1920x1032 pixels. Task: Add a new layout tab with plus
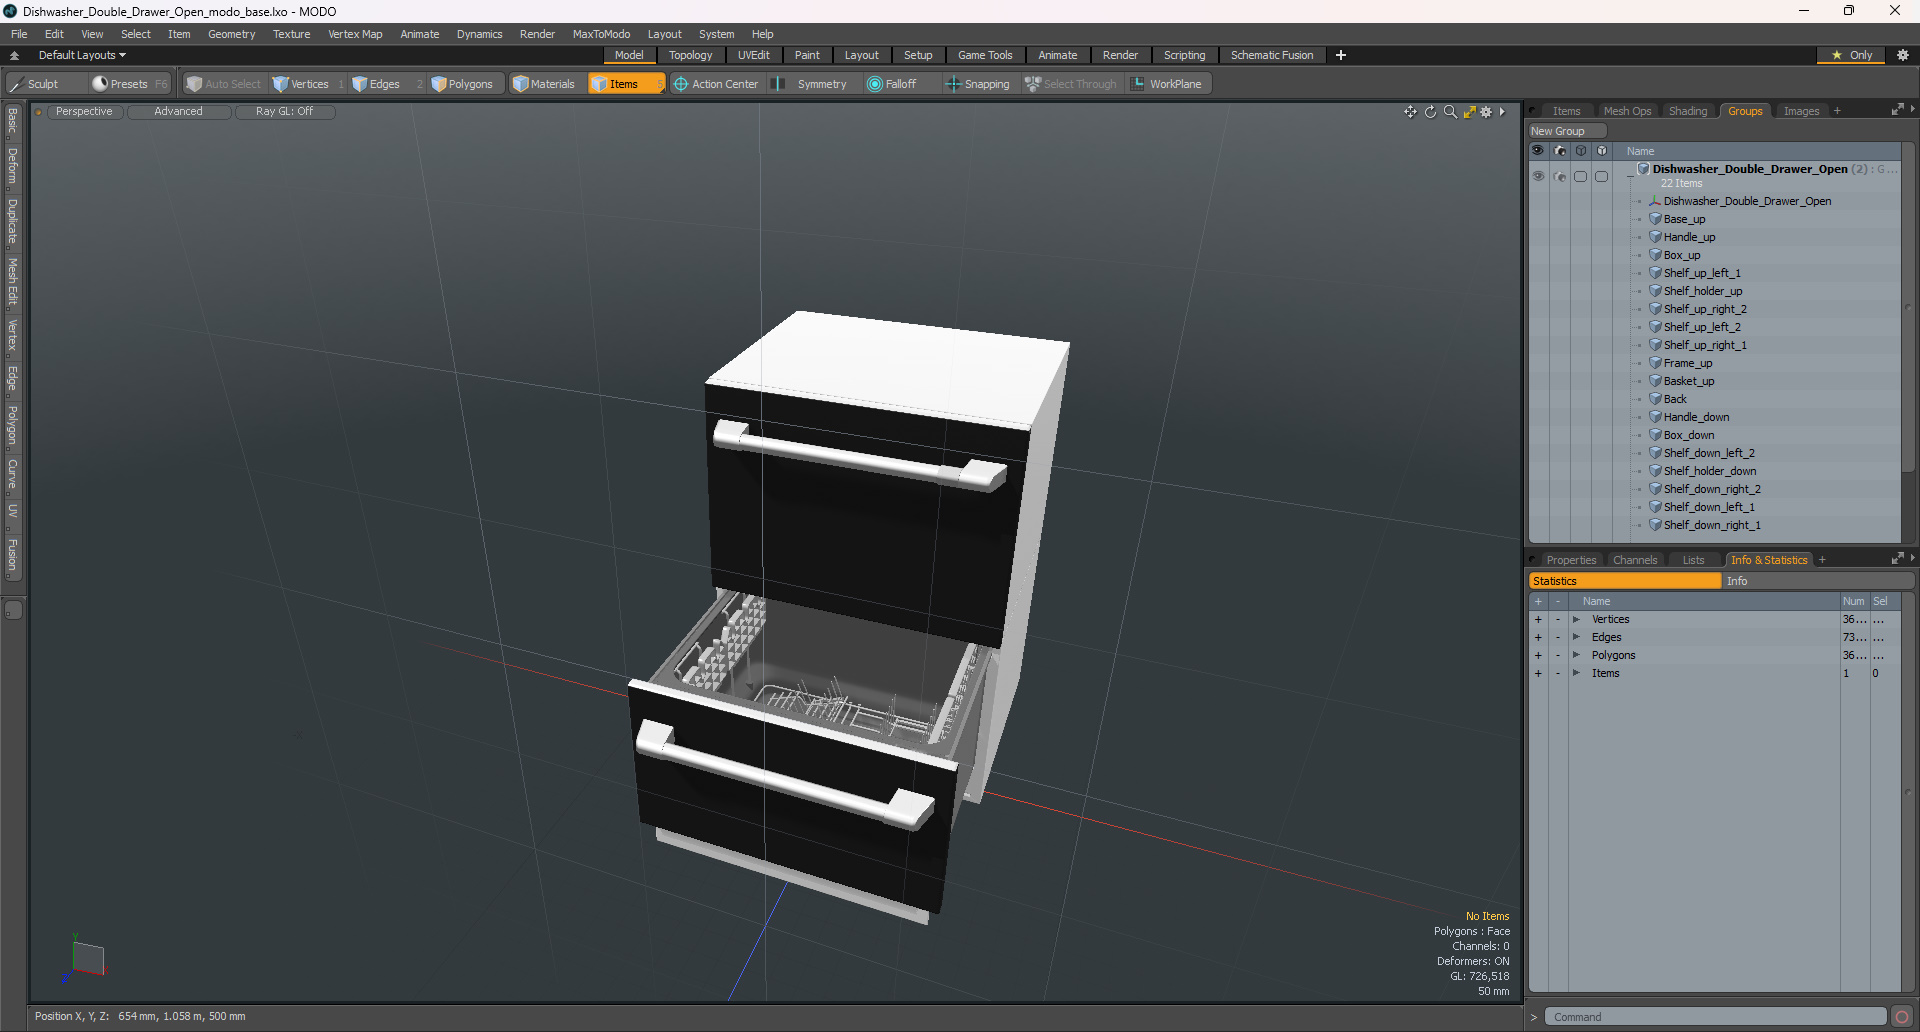tap(1341, 55)
